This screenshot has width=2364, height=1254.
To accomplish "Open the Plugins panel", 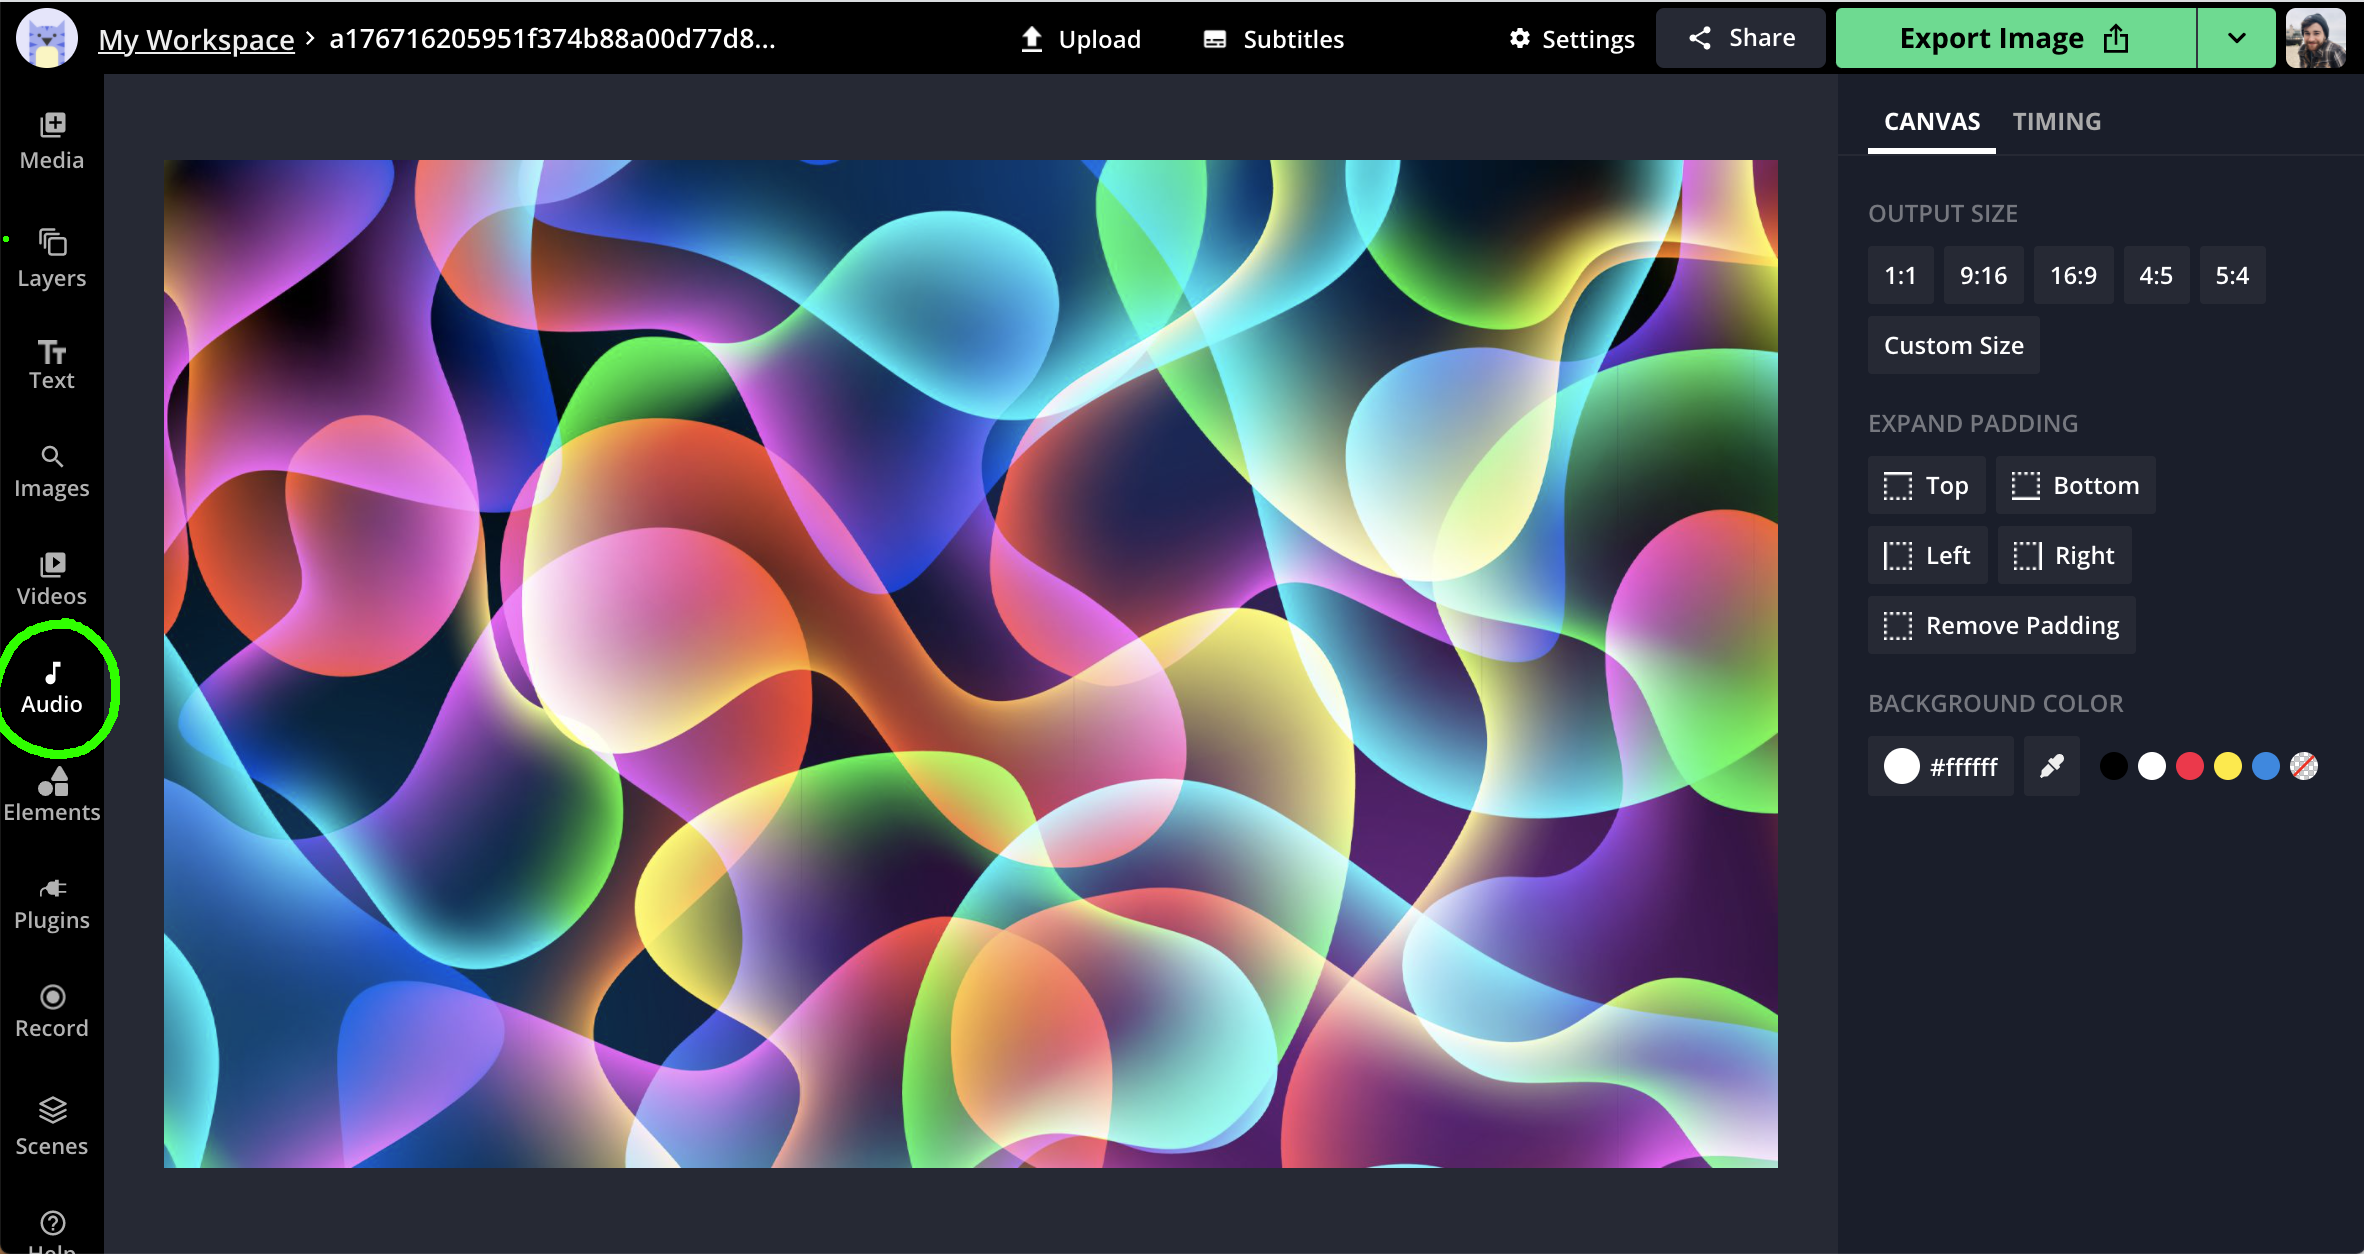I will pyautogui.click(x=51, y=902).
